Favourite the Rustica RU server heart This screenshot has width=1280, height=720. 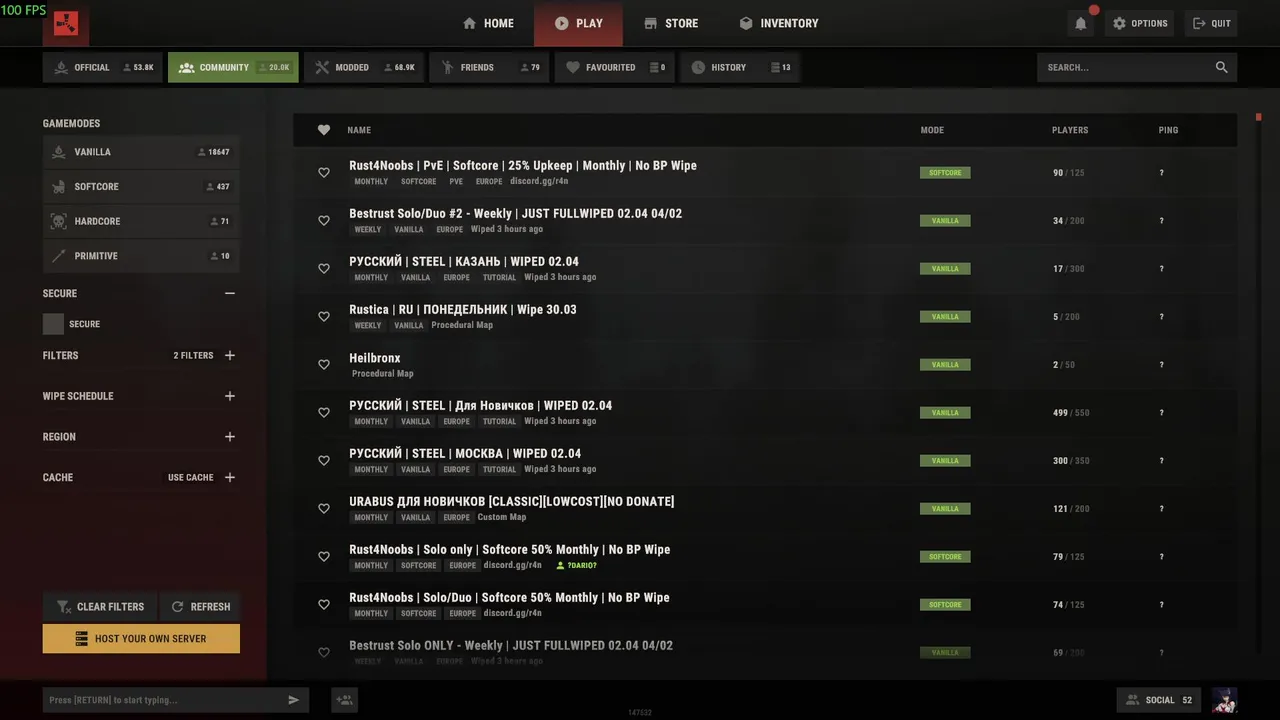pyautogui.click(x=324, y=317)
